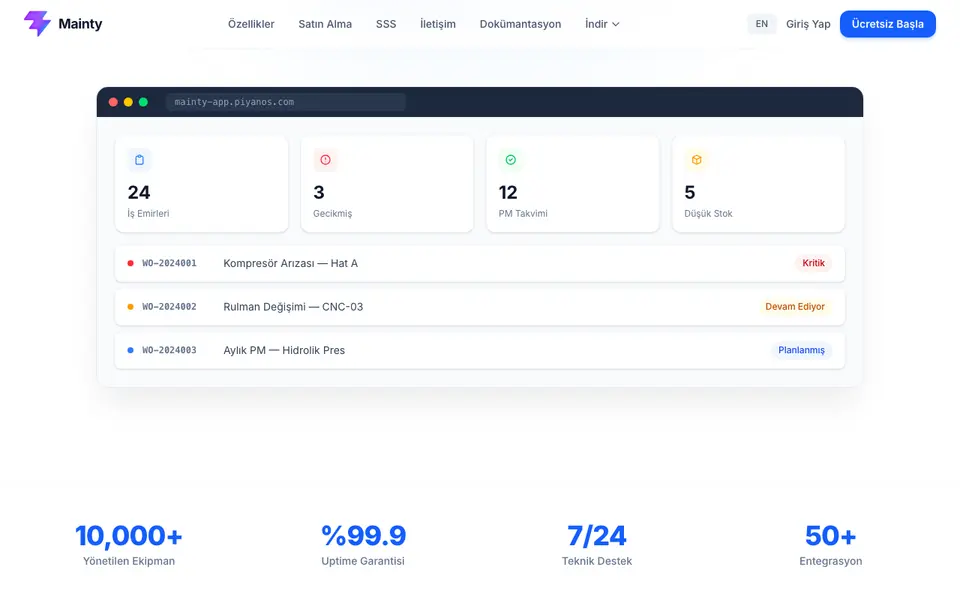Open the Kompresör Arızası — Hat A row title
Image resolution: width=960 pixels, height=600 pixels.
(x=290, y=263)
